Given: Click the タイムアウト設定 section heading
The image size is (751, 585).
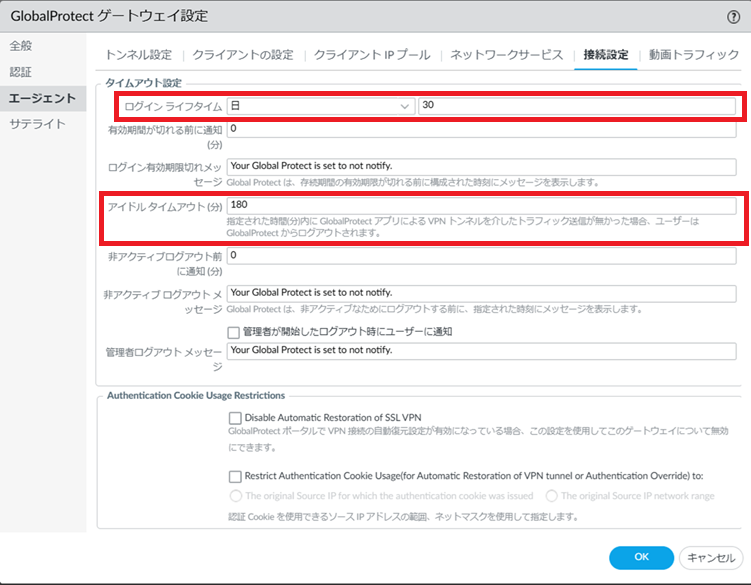Looking at the screenshot, I should point(144,83).
